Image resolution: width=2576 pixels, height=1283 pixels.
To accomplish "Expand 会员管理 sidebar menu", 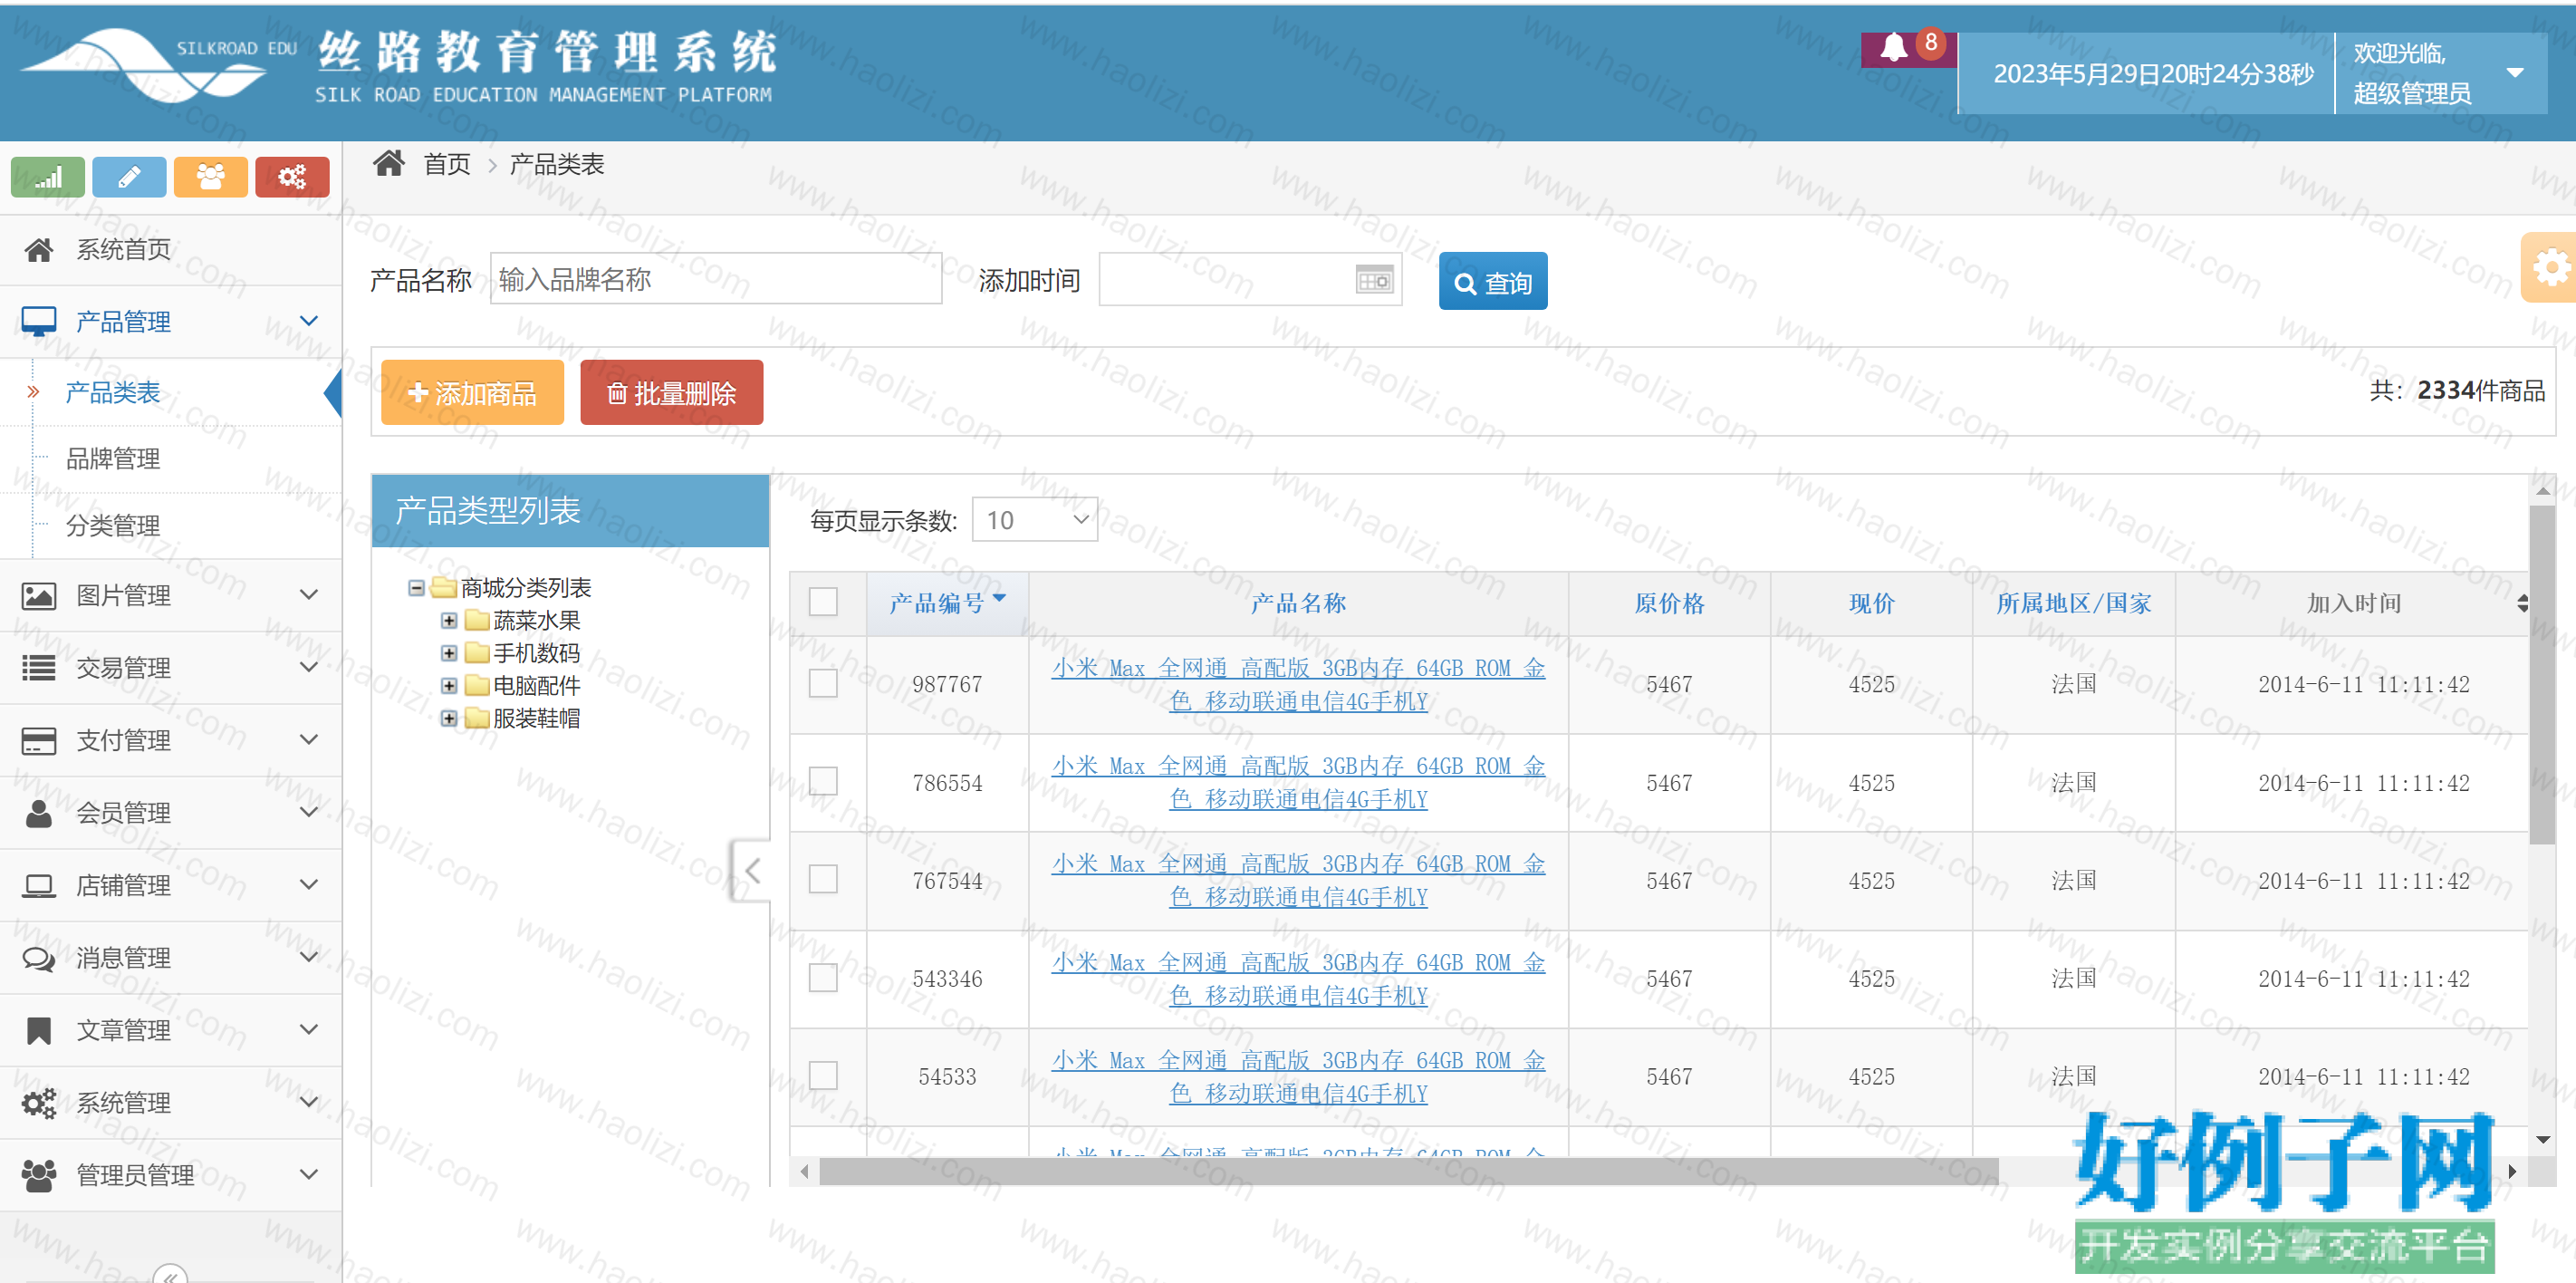I will click(170, 812).
